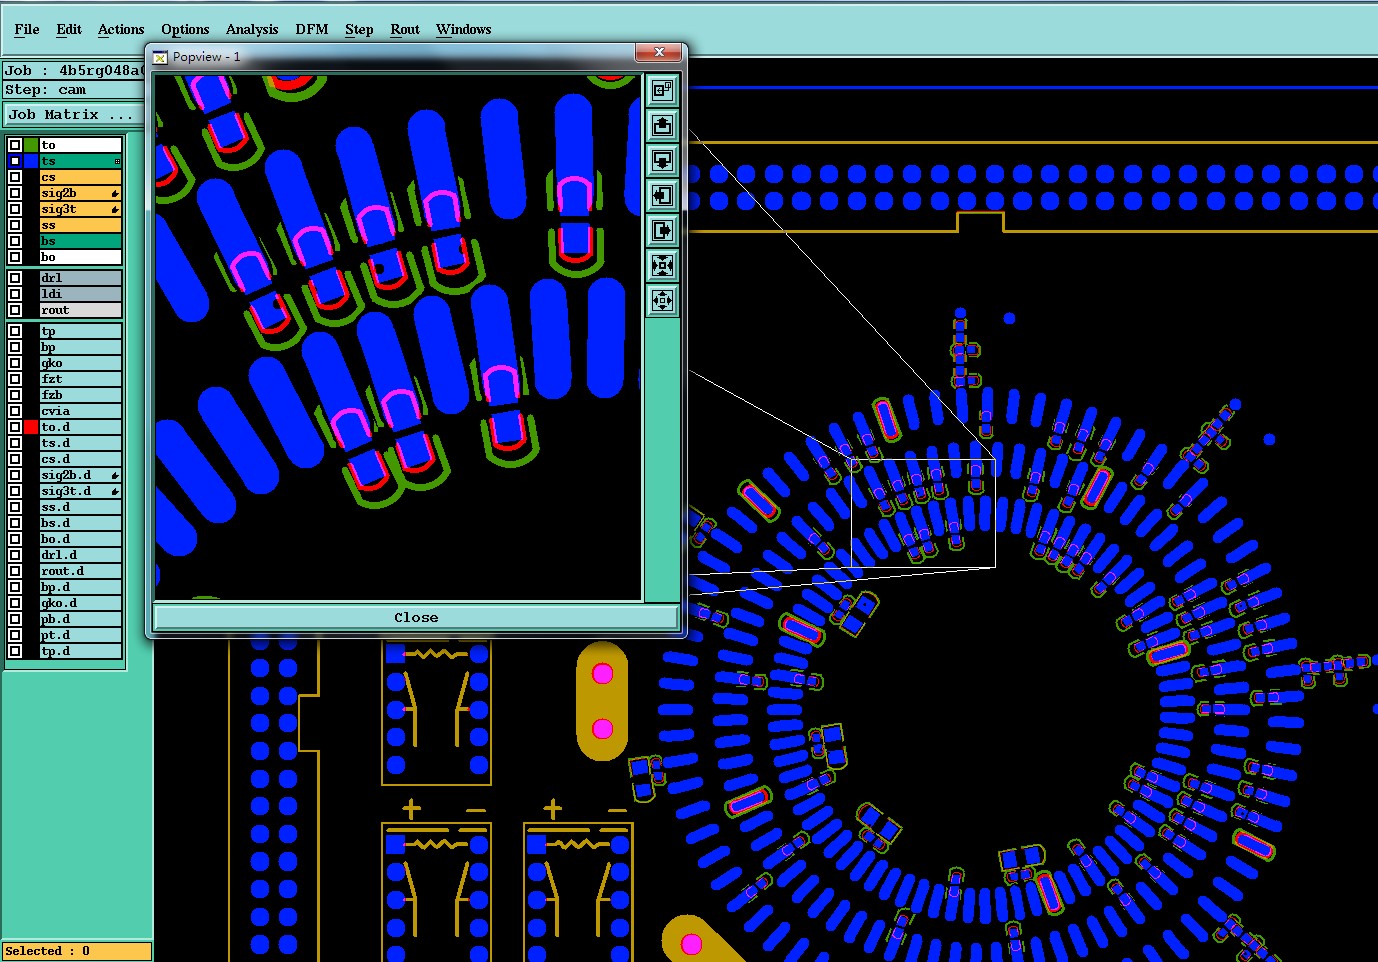Click the green color swatch of to layer
Image resolution: width=1378 pixels, height=962 pixels.
click(x=31, y=145)
